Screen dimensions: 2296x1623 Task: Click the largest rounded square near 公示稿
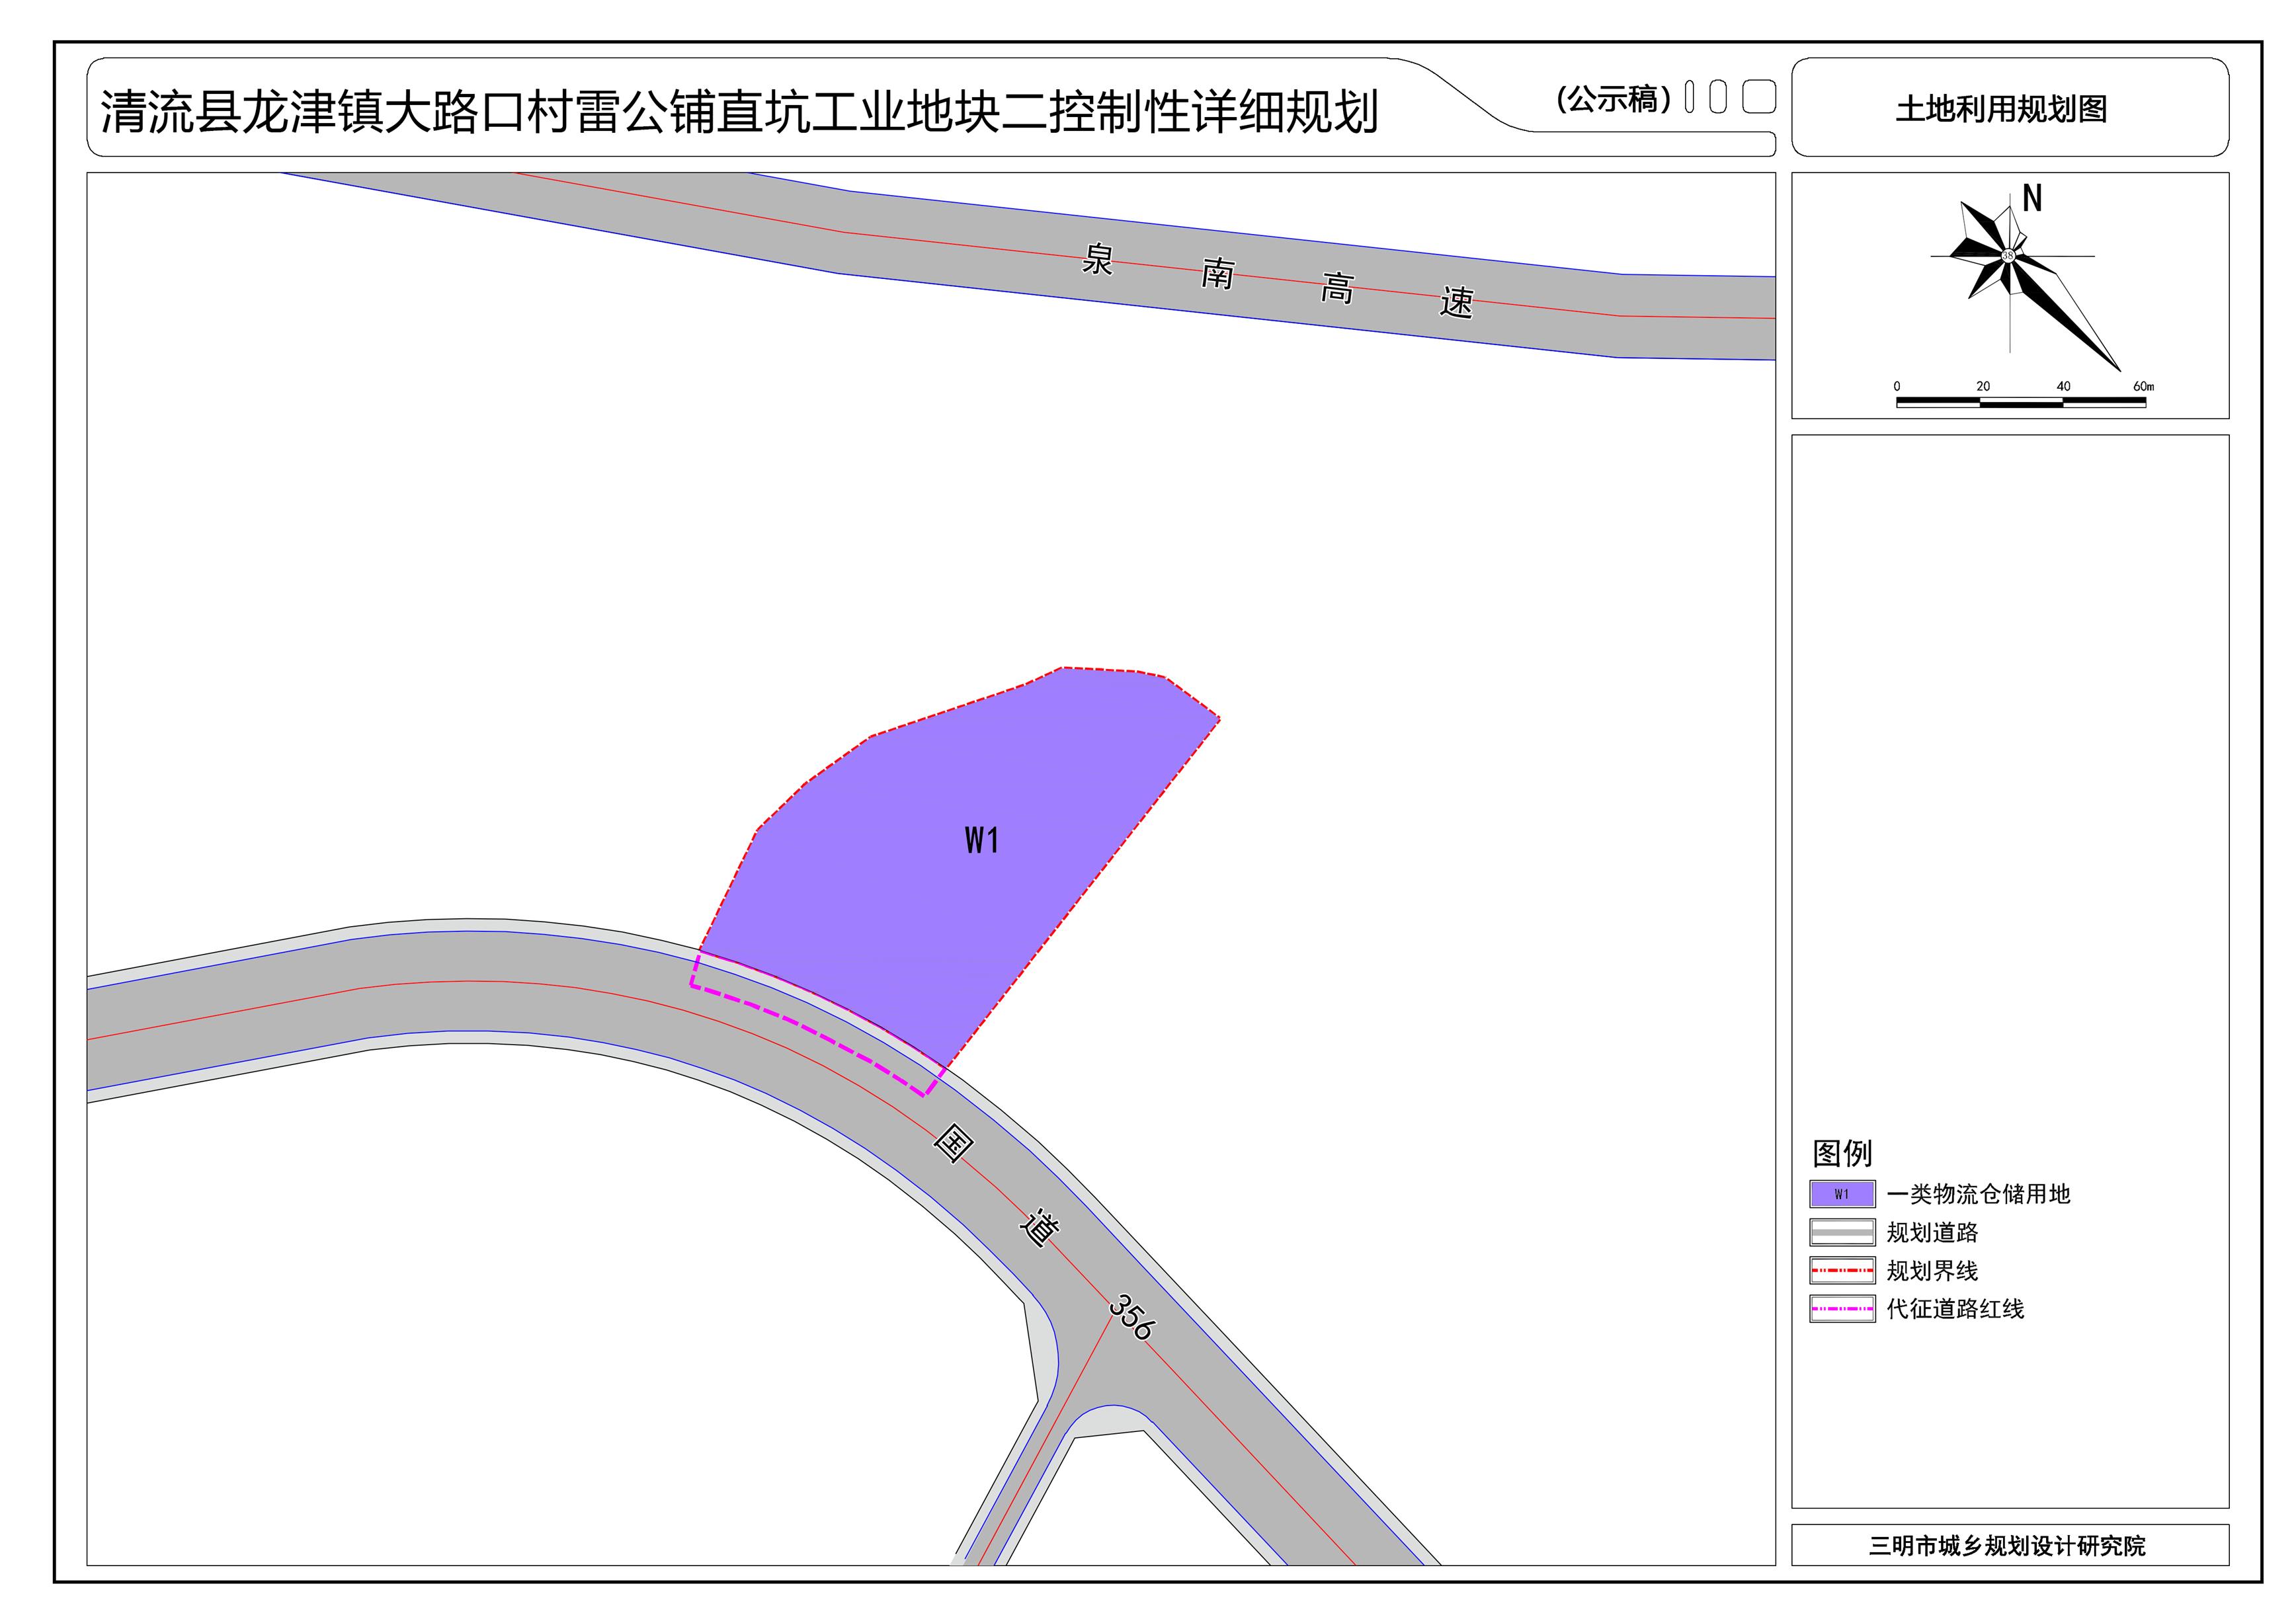tap(1759, 97)
